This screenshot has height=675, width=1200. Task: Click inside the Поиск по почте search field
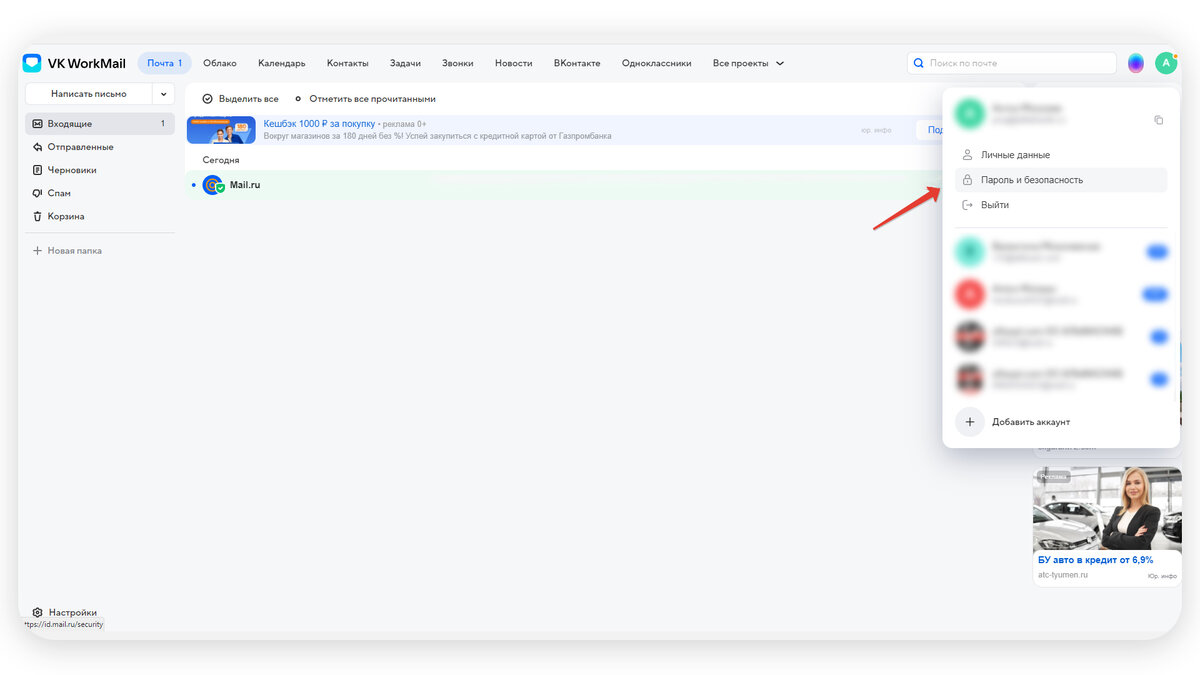(1011, 63)
